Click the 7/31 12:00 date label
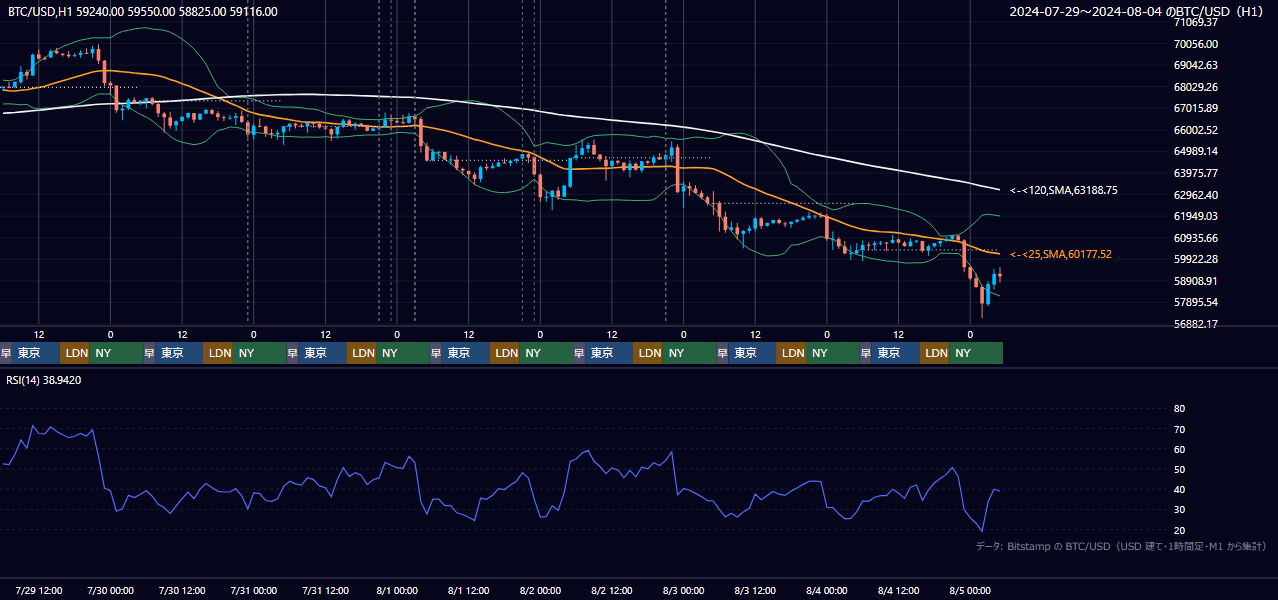The width and height of the screenshot is (1278, 600). click(325, 591)
